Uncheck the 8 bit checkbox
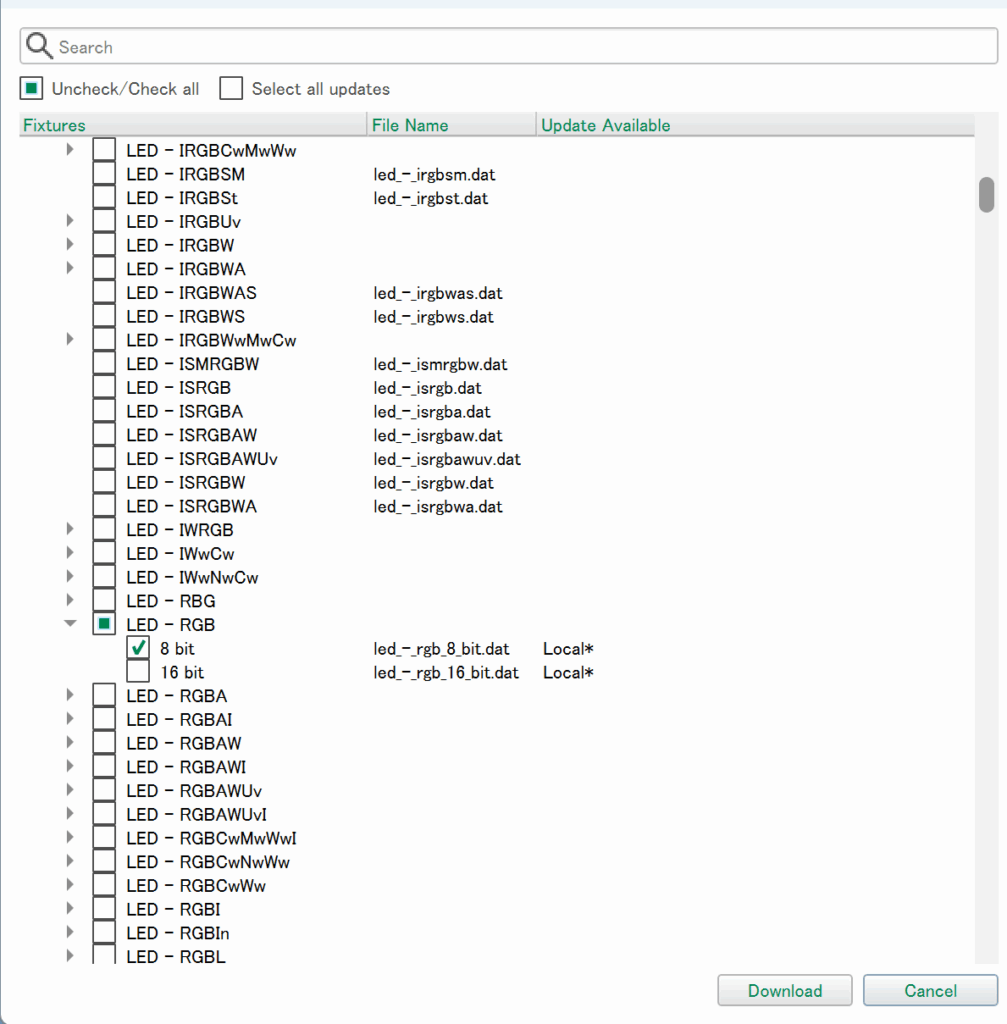Screen dimensions: 1007x1024 (x=138, y=648)
